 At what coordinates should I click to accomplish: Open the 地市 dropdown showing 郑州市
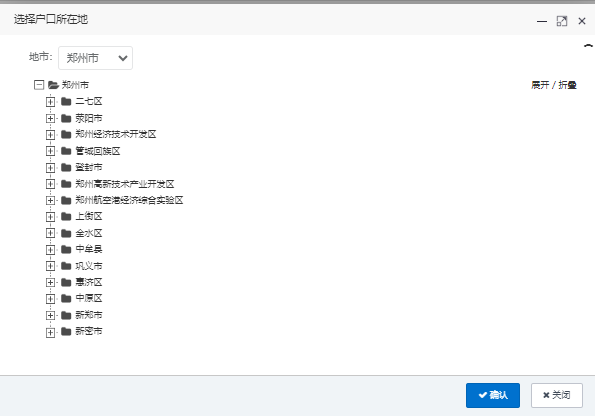pos(95,58)
